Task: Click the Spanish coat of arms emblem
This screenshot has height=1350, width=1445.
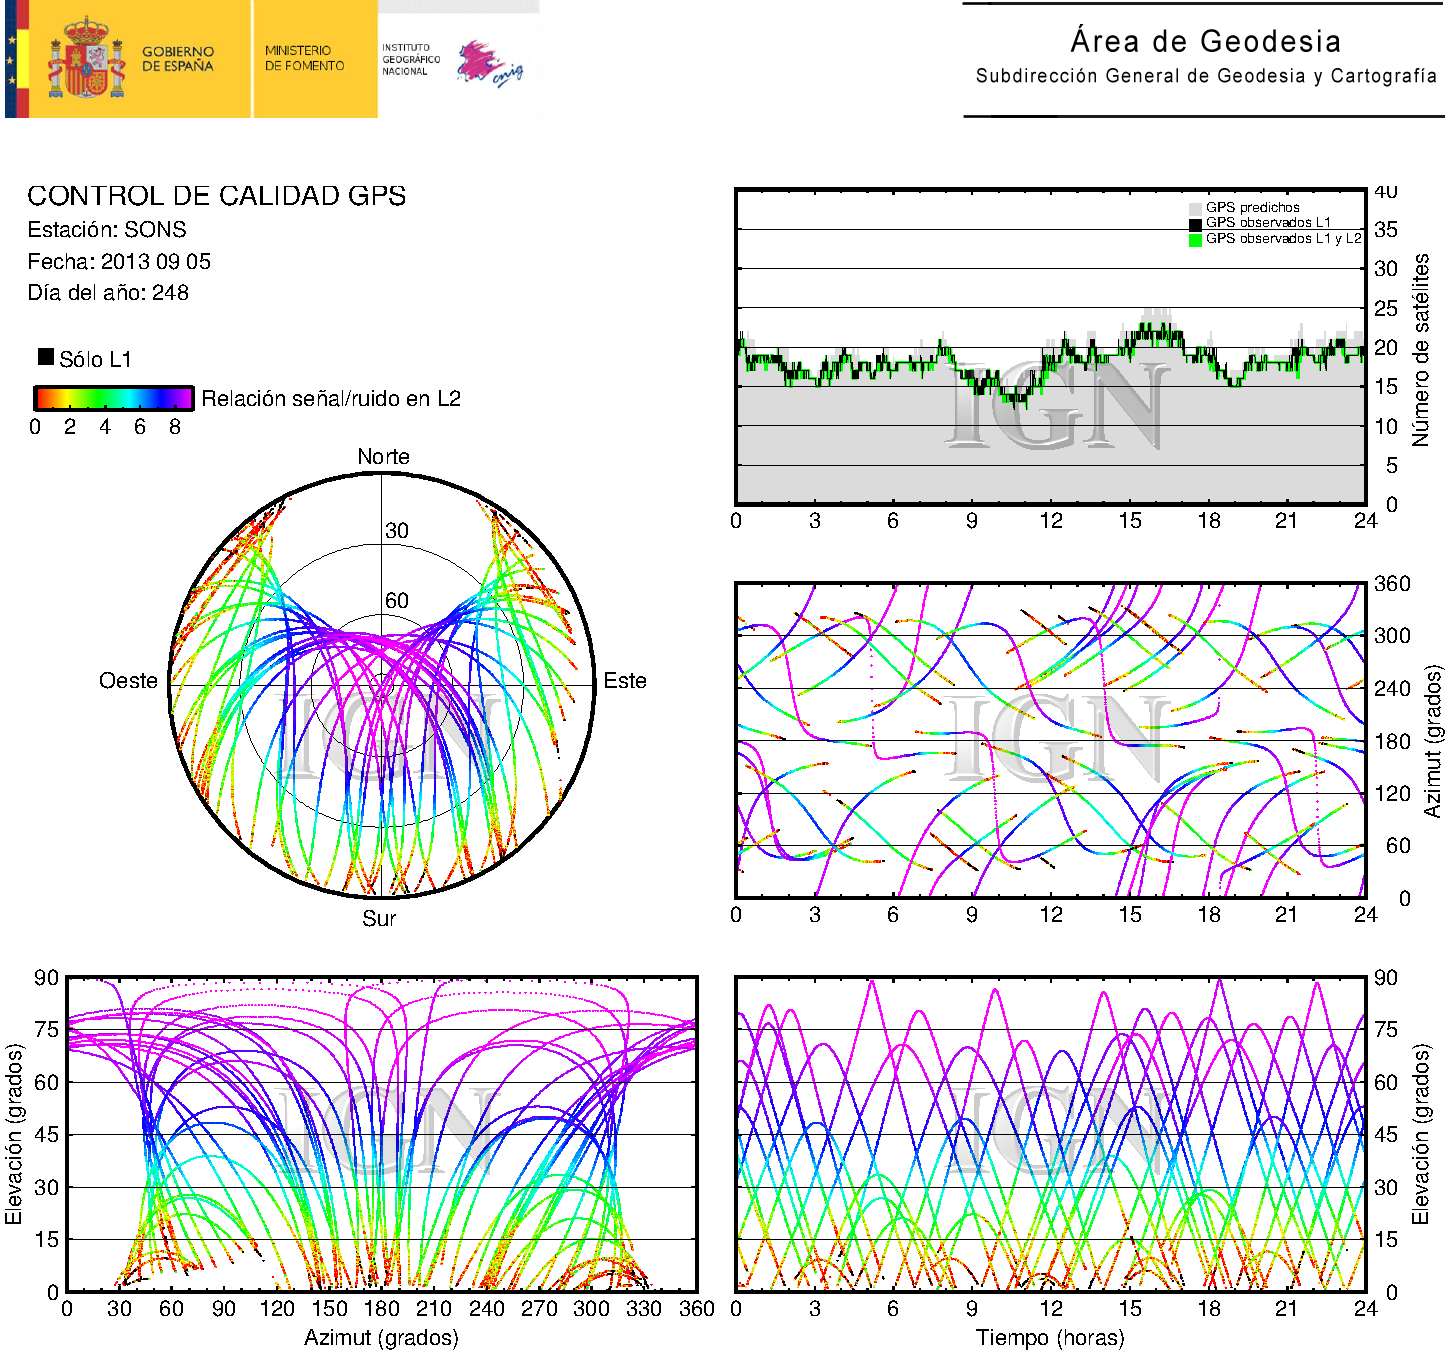Action: pyautogui.click(x=86, y=60)
